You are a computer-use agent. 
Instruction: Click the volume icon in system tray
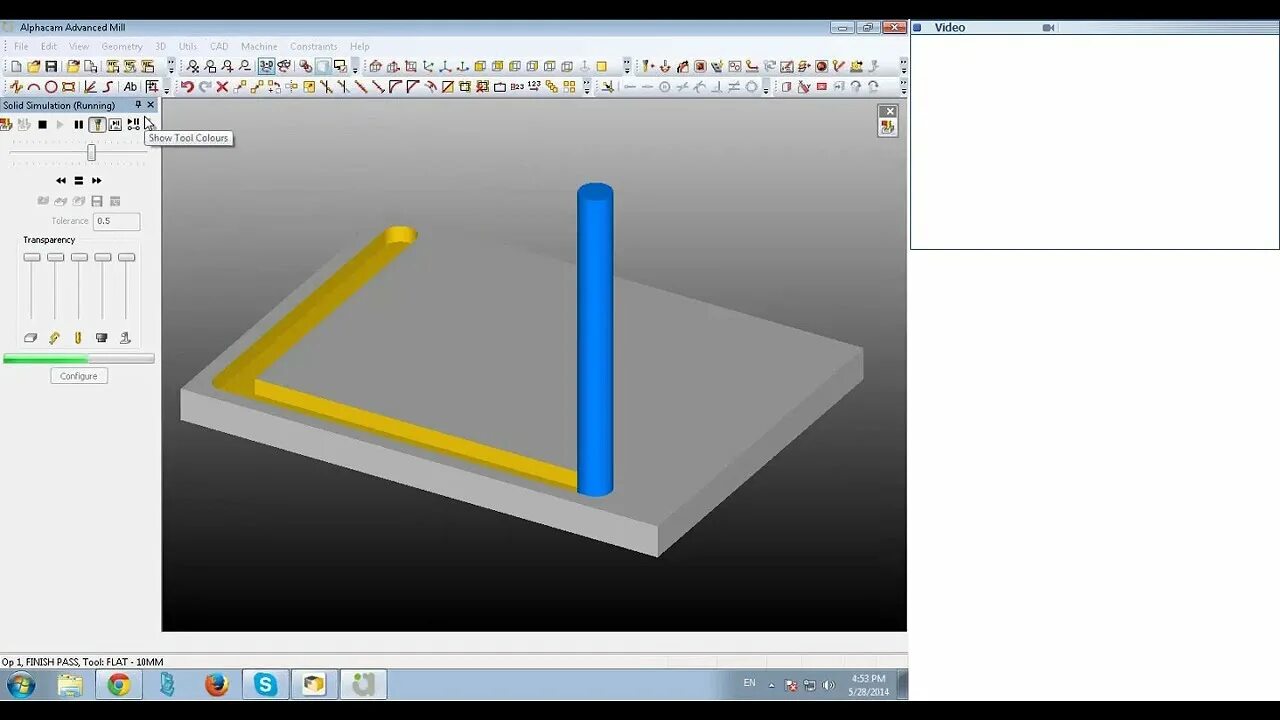(828, 685)
